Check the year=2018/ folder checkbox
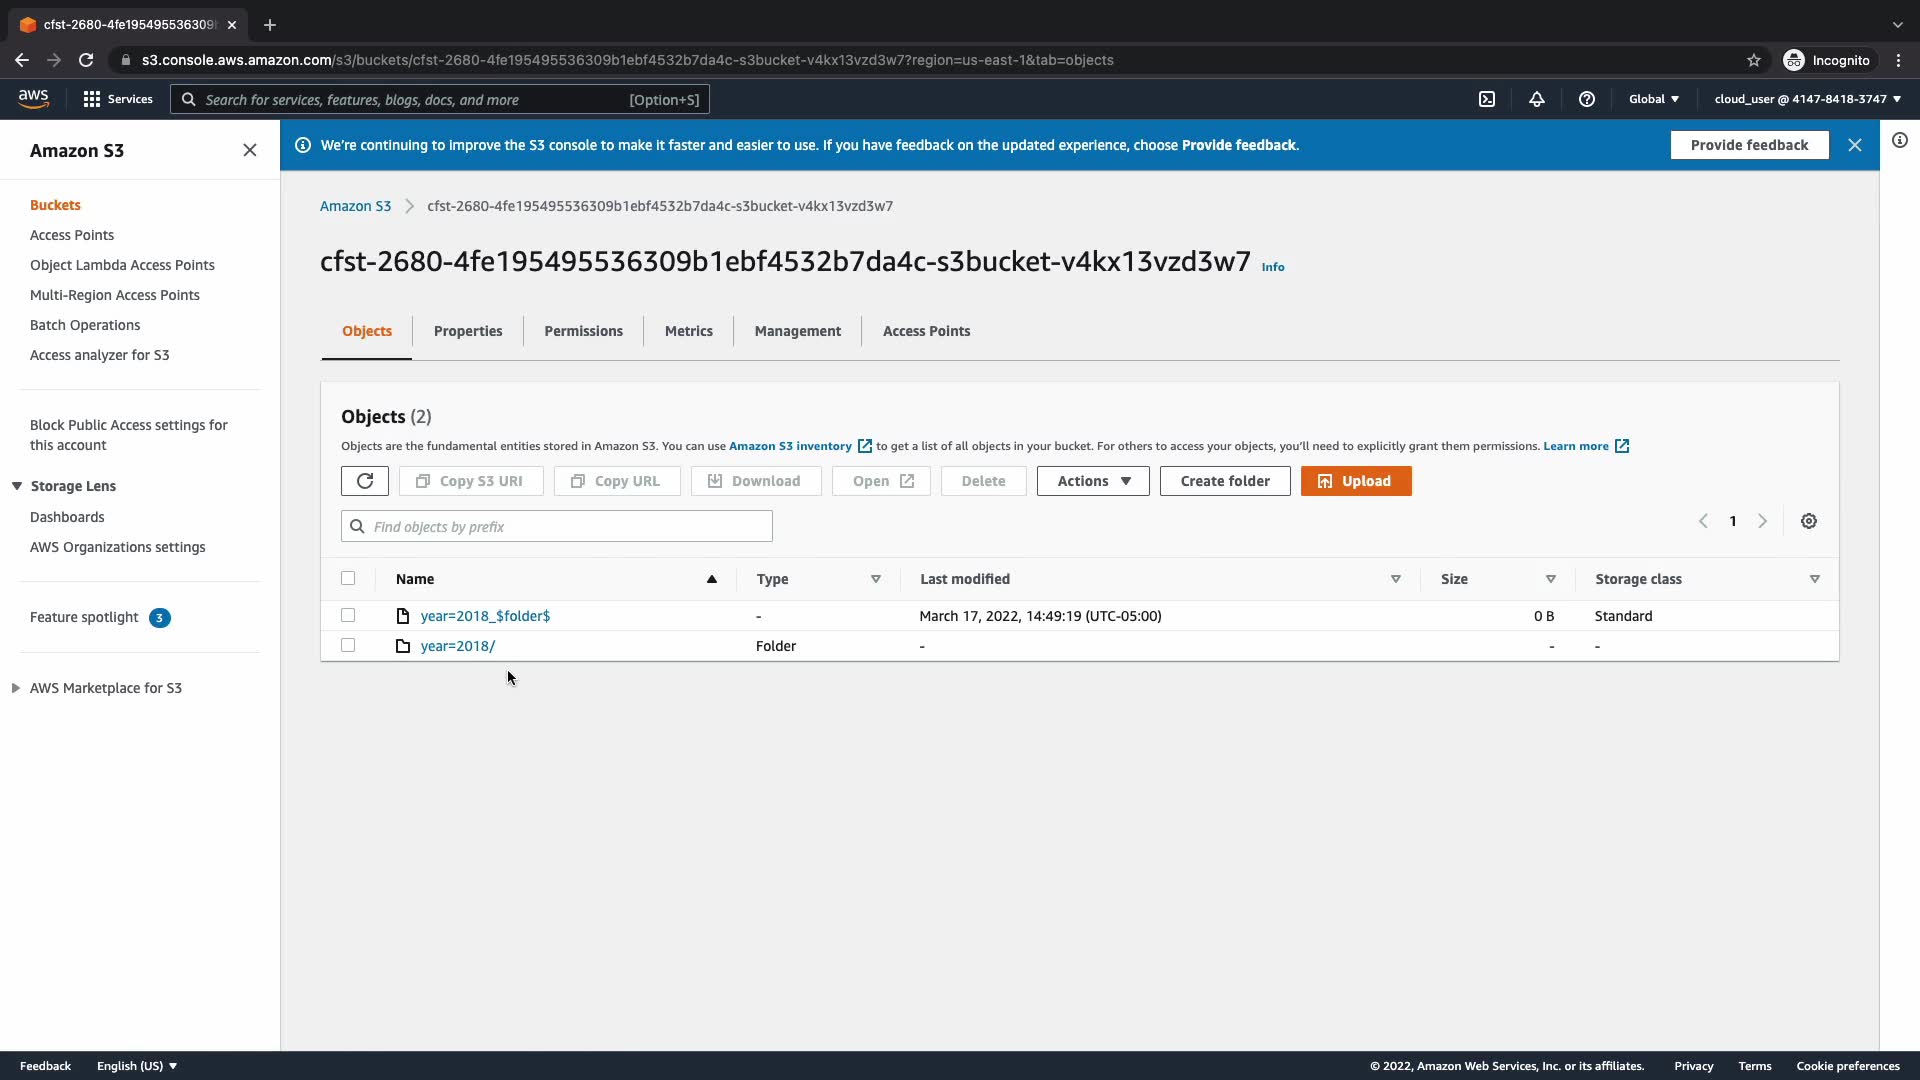The height and width of the screenshot is (1080, 1920). [x=348, y=645]
